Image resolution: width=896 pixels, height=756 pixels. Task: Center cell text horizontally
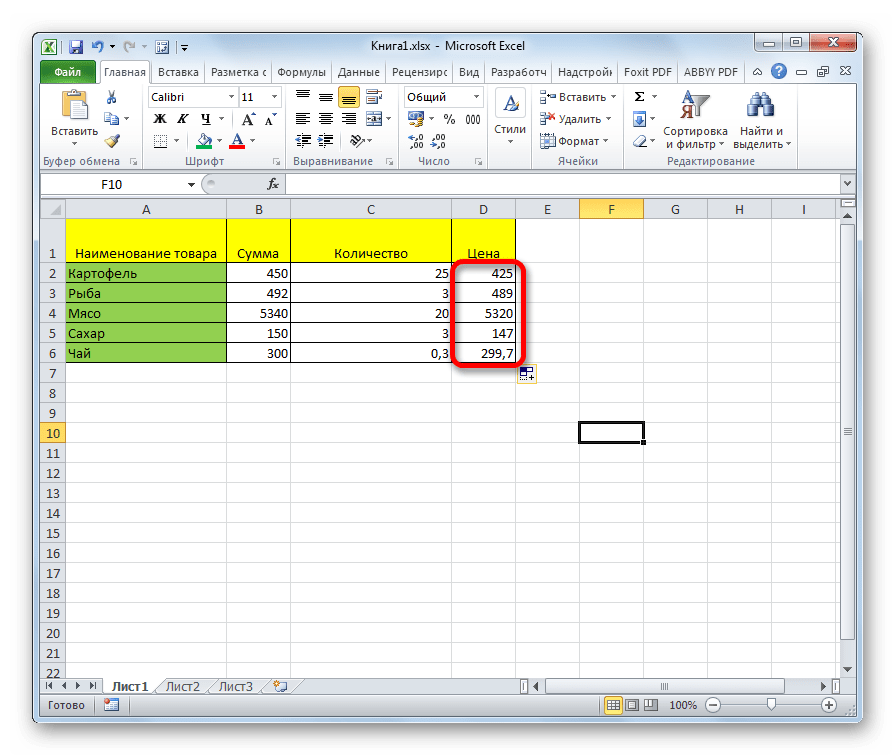326,119
